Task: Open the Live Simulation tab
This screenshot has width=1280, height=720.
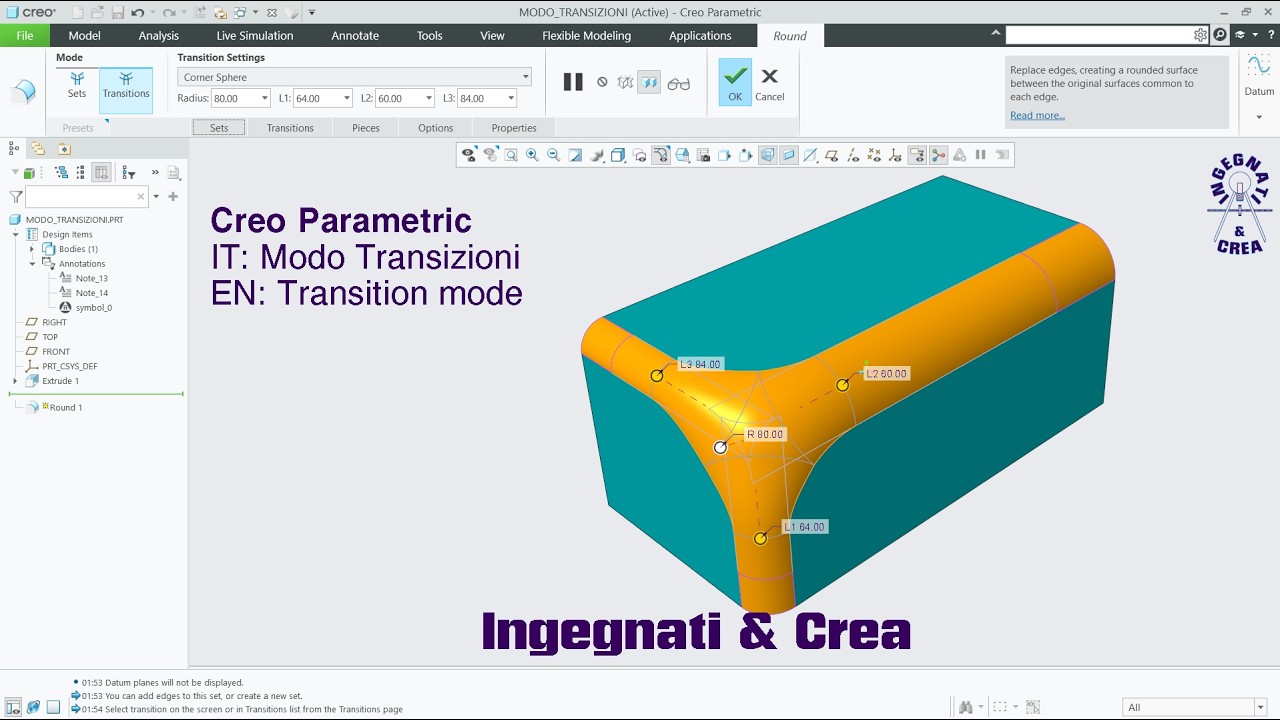Action: (255, 35)
